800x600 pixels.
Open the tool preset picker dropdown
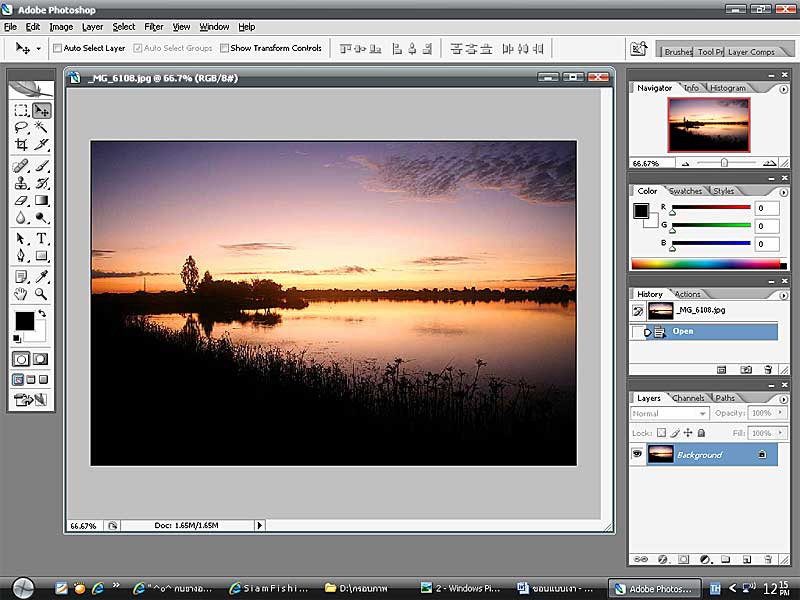38,49
